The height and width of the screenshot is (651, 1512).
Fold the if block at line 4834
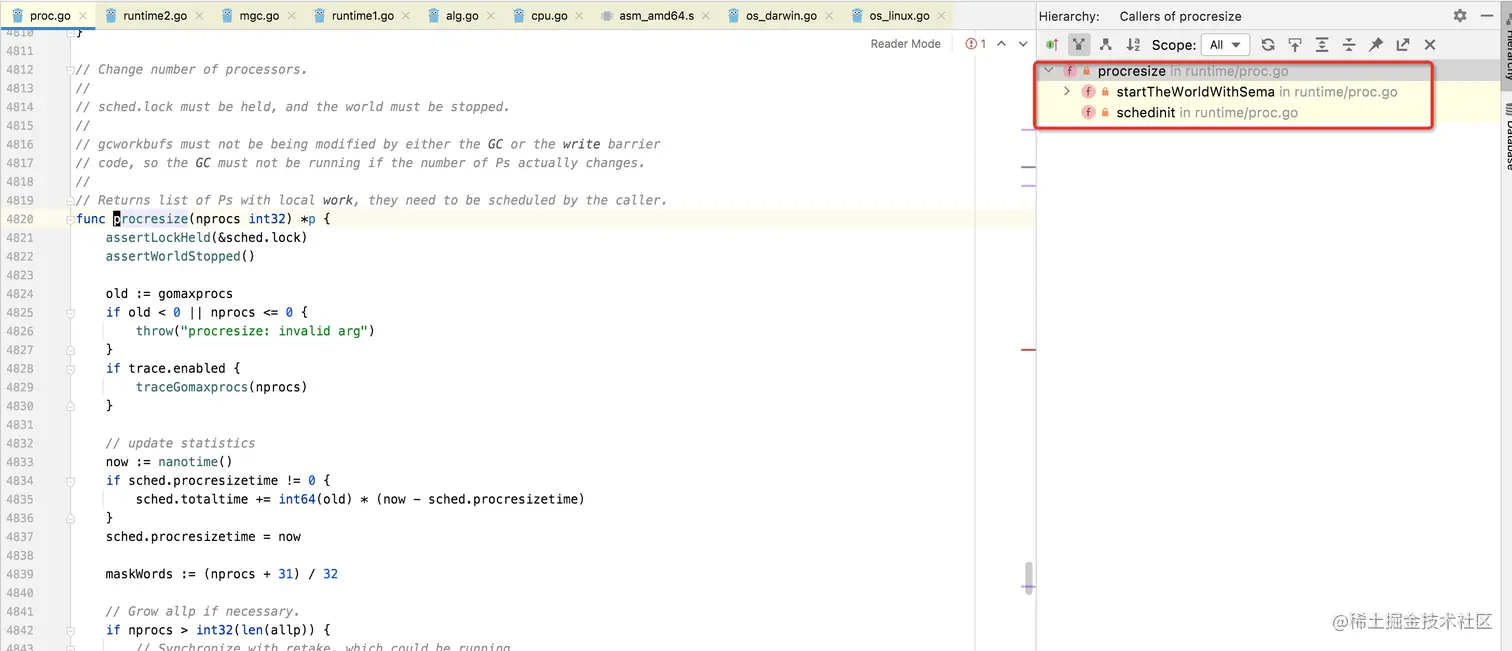[x=69, y=481]
